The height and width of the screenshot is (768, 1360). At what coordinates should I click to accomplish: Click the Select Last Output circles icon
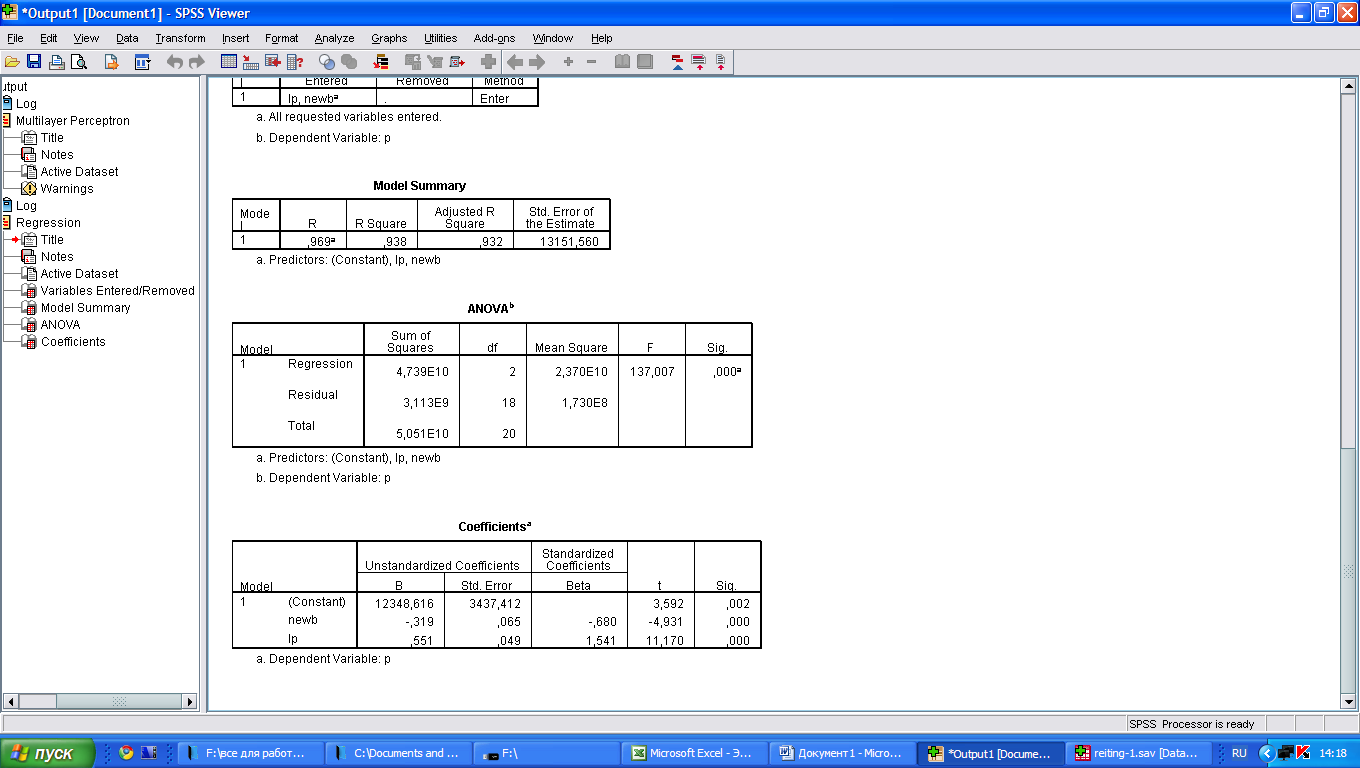pos(327,62)
